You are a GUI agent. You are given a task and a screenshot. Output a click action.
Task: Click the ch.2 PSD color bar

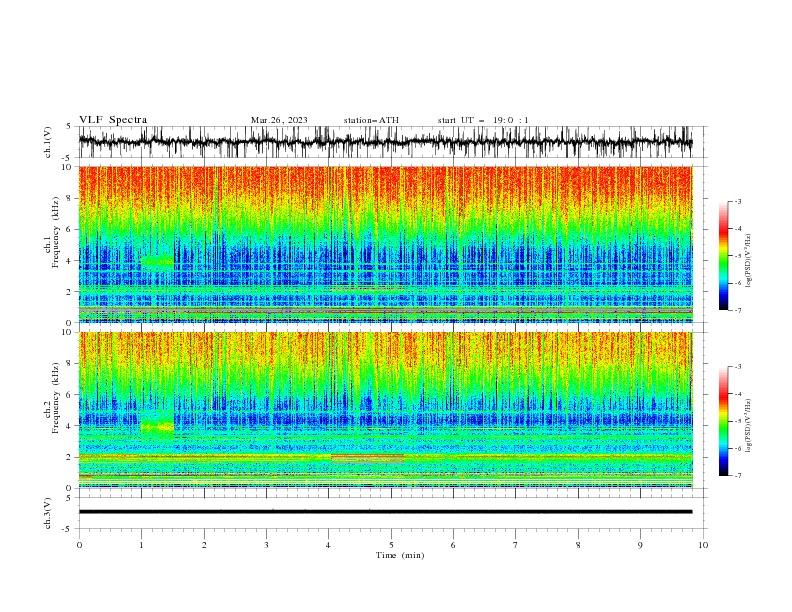(x=723, y=421)
